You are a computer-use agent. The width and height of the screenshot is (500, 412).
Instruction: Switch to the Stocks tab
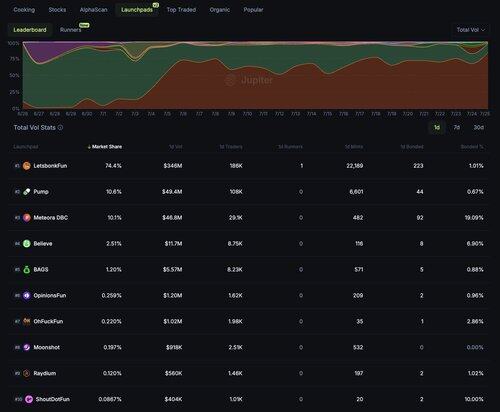[x=57, y=10]
